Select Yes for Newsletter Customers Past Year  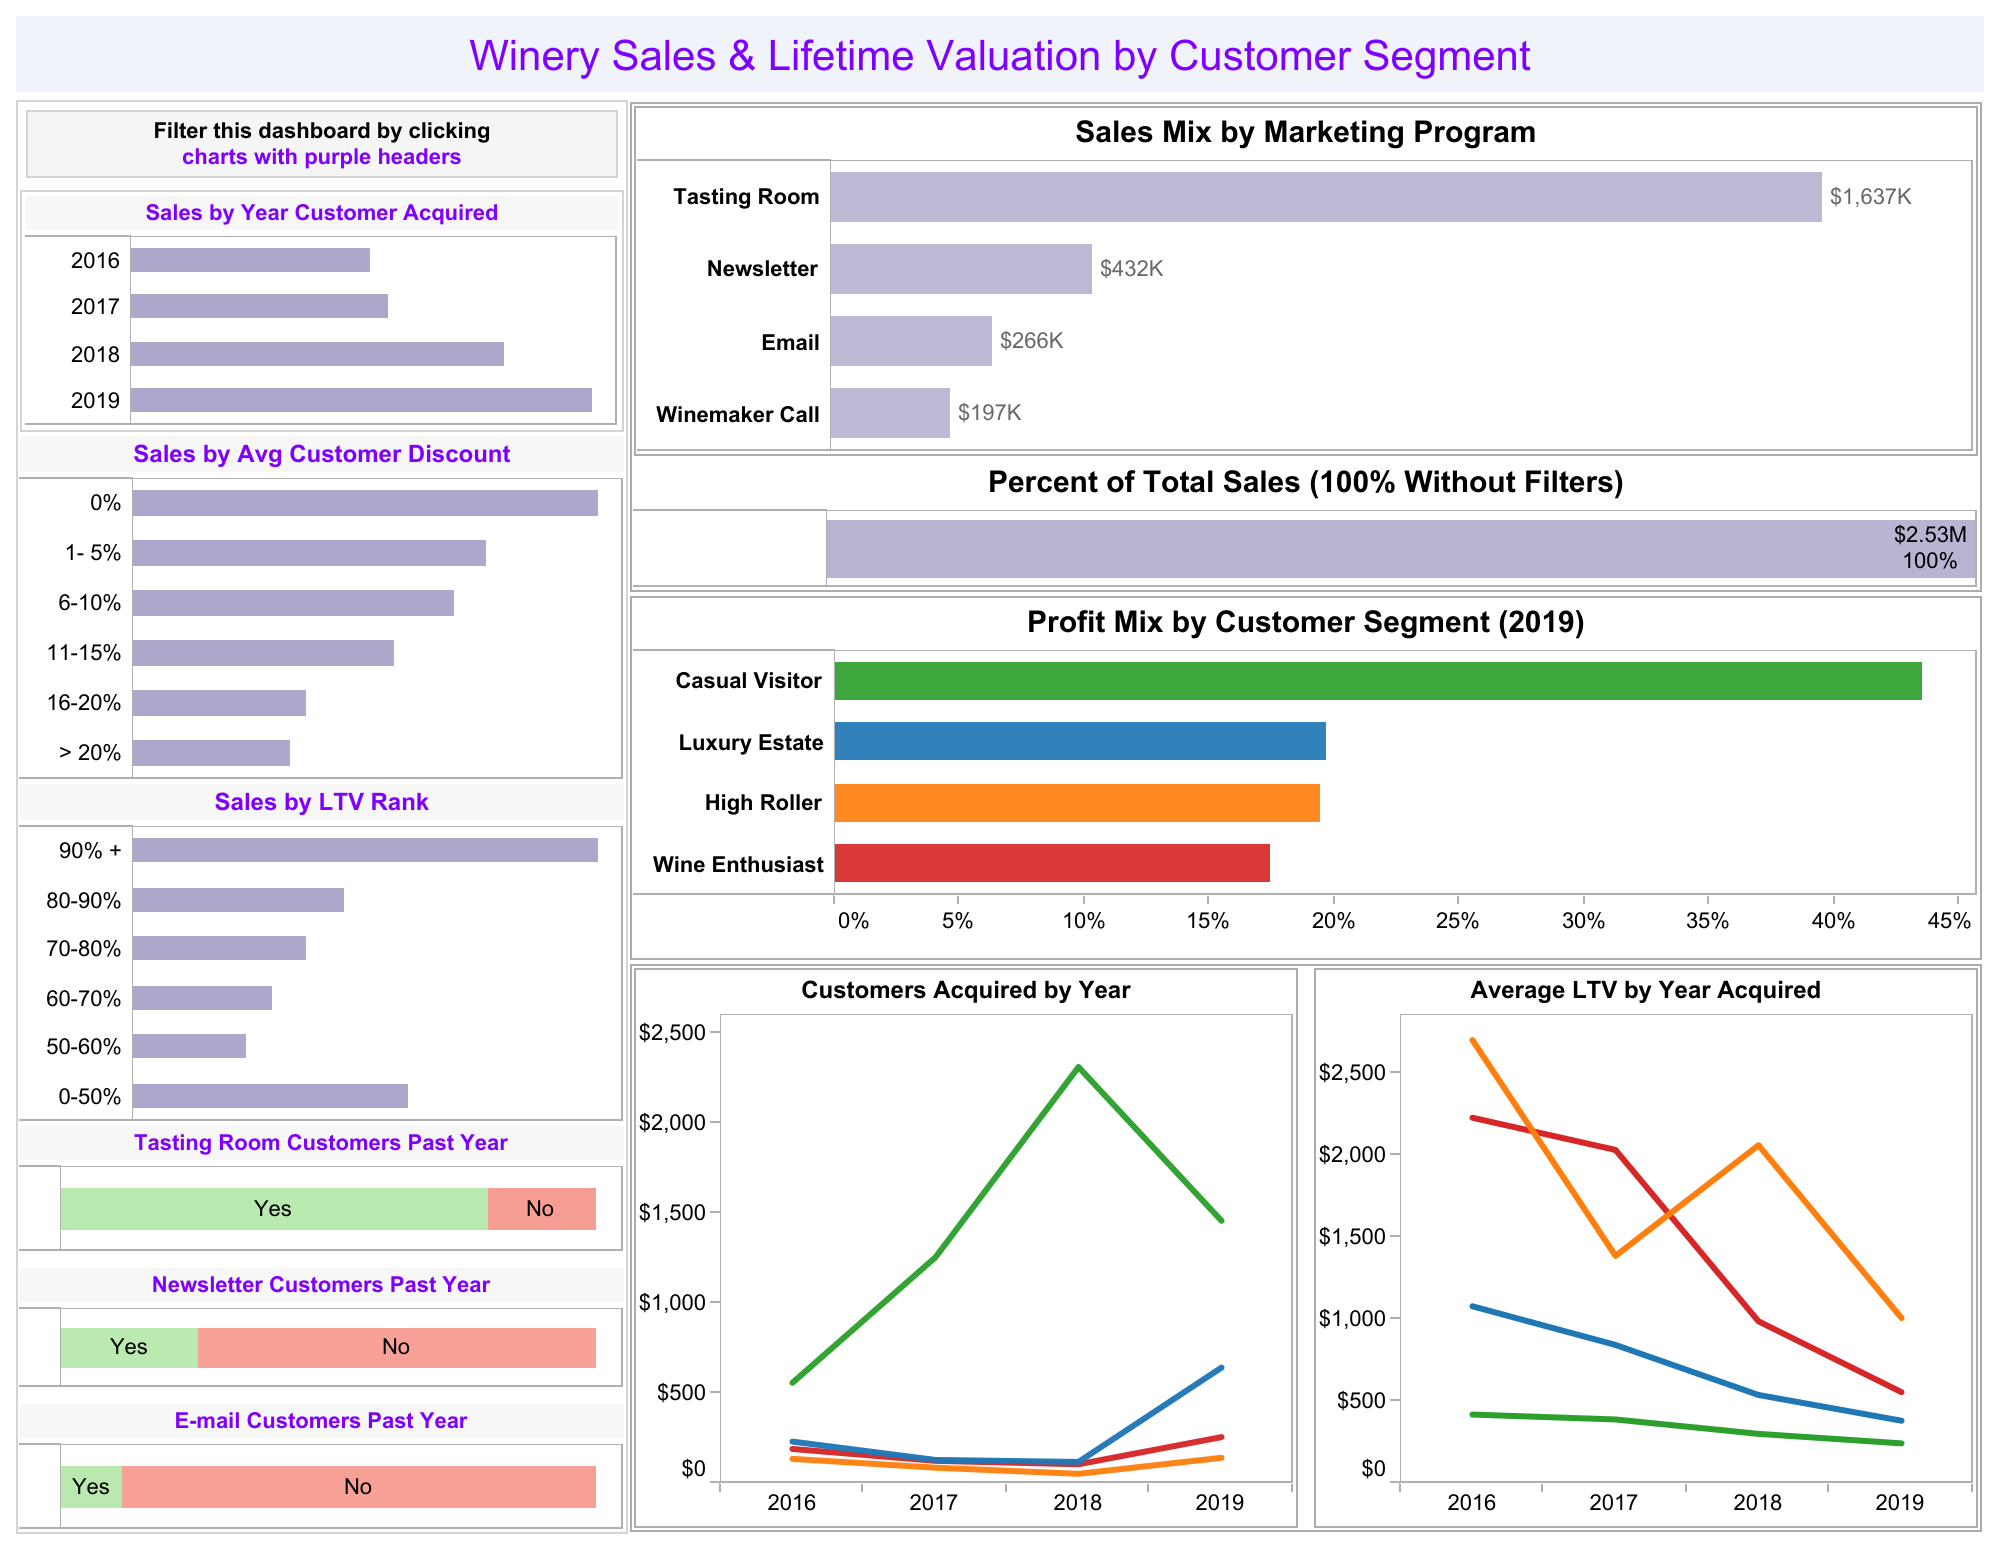click(129, 1347)
